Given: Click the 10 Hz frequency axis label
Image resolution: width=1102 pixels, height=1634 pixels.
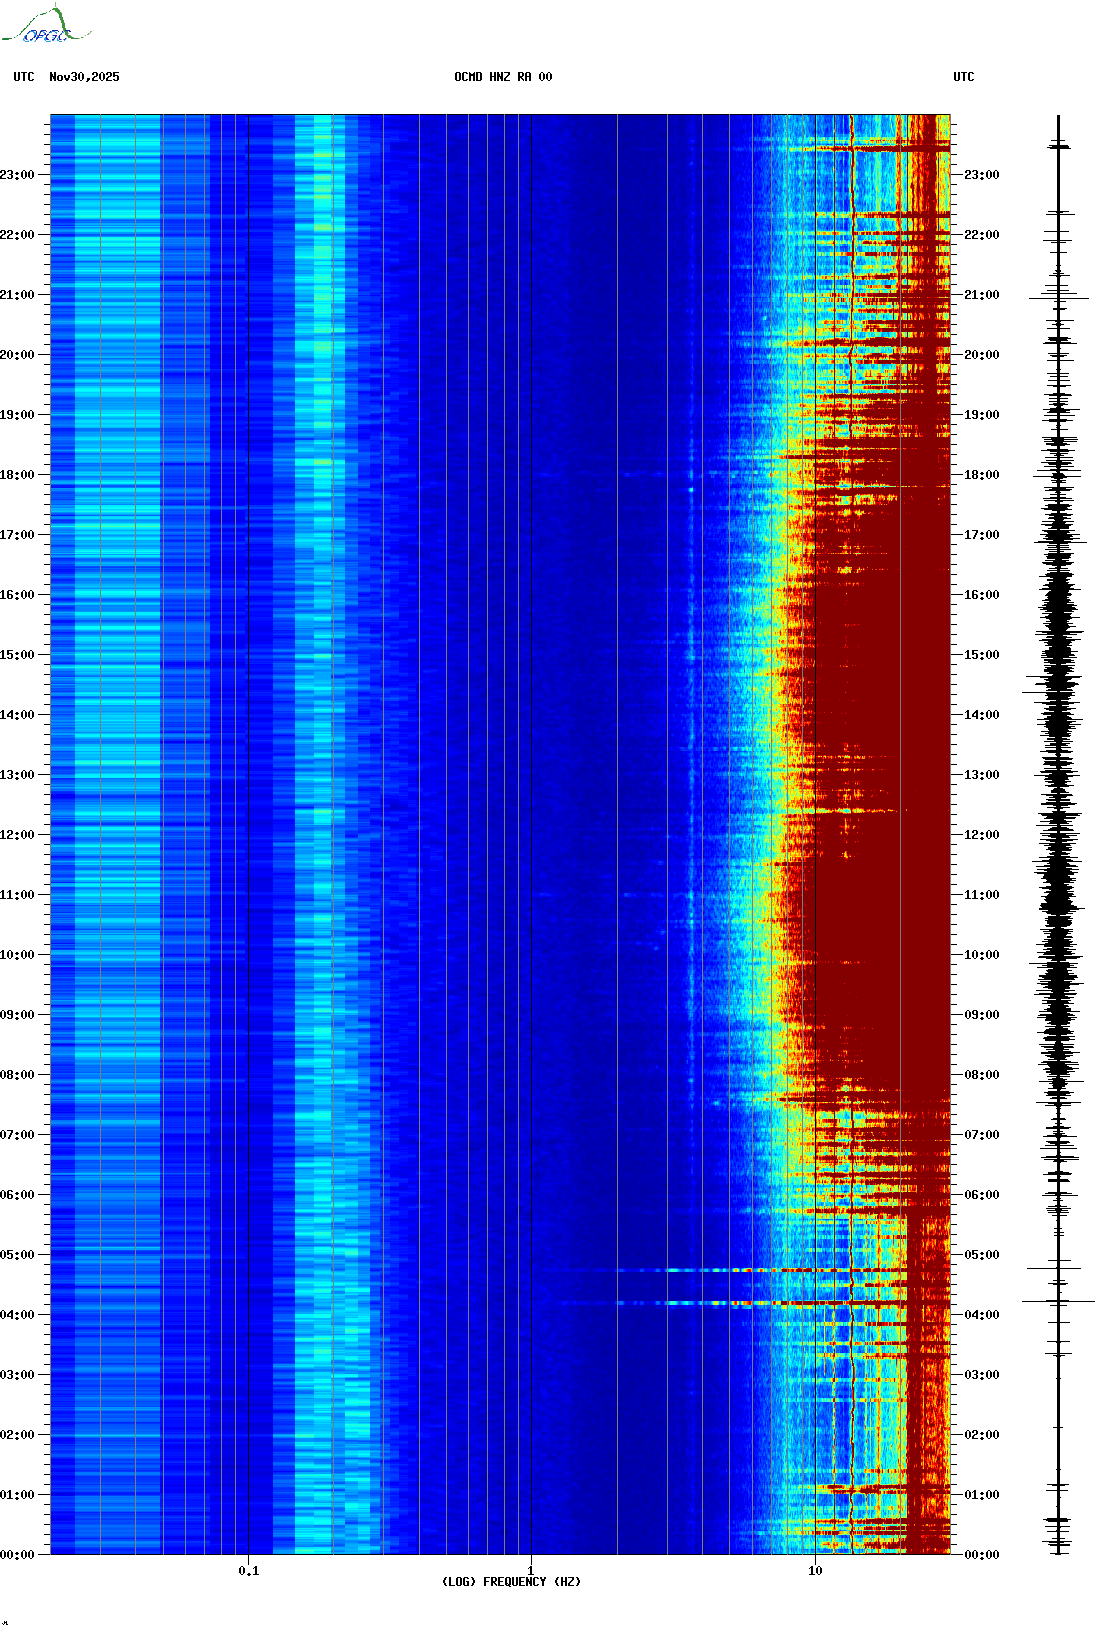Looking at the screenshot, I should click(815, 1570).
